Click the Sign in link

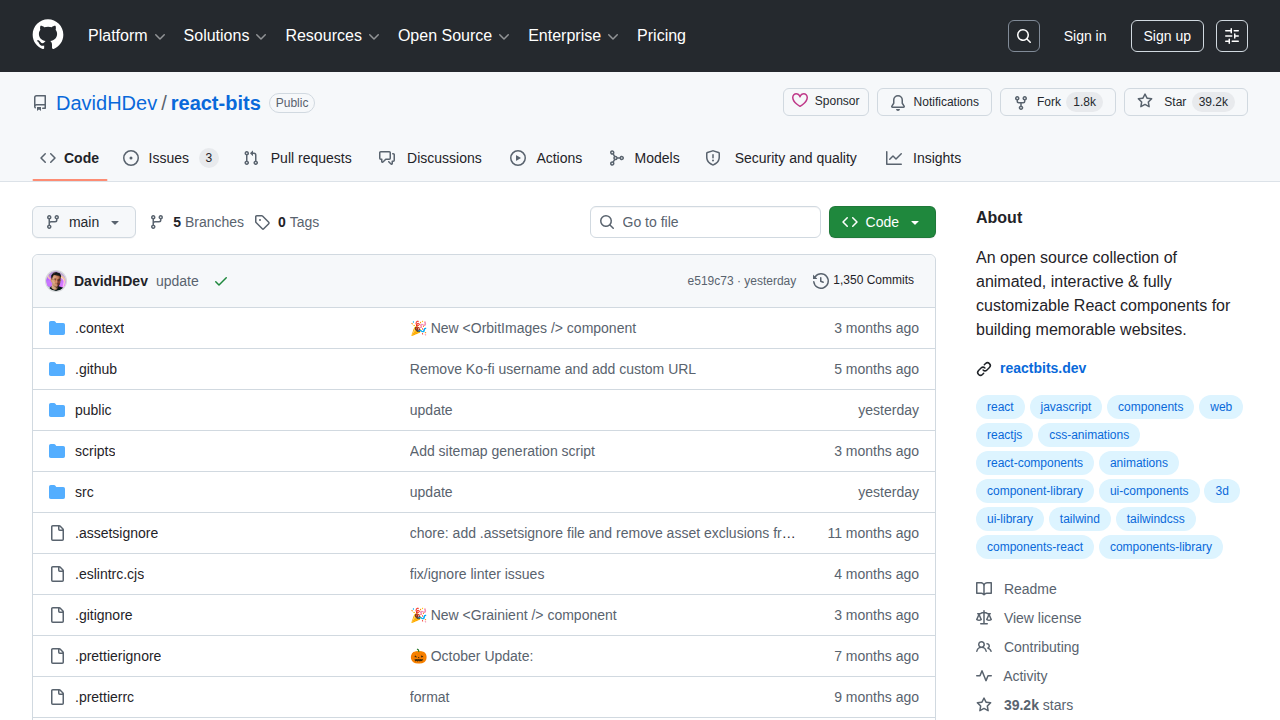click(x=1085, y=36)
